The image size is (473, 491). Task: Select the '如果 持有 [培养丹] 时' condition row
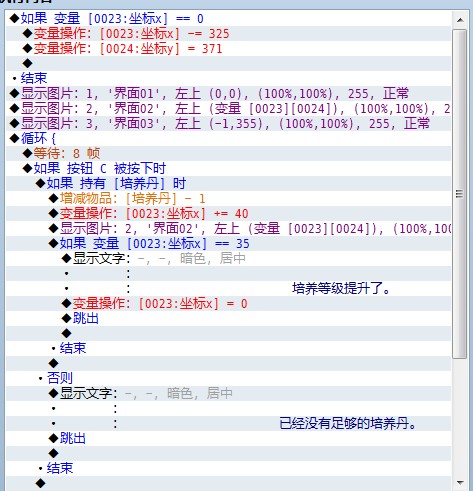pos(229,184)
